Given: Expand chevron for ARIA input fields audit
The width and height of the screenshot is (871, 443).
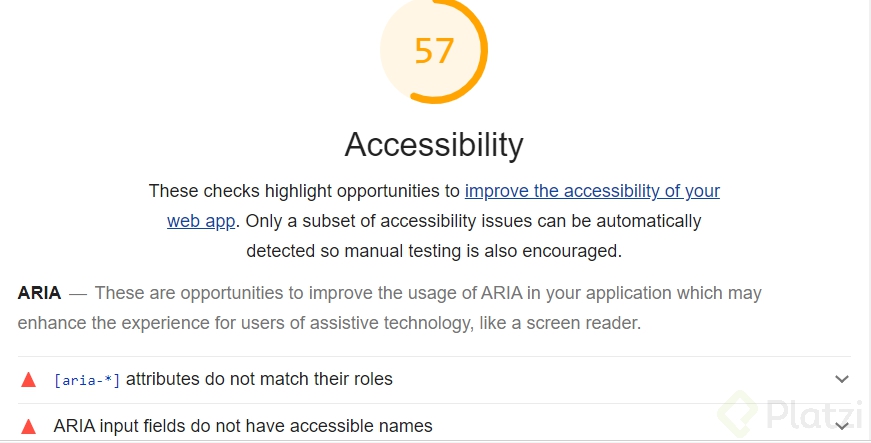Looking at the screenshot, I should (842, 426).
